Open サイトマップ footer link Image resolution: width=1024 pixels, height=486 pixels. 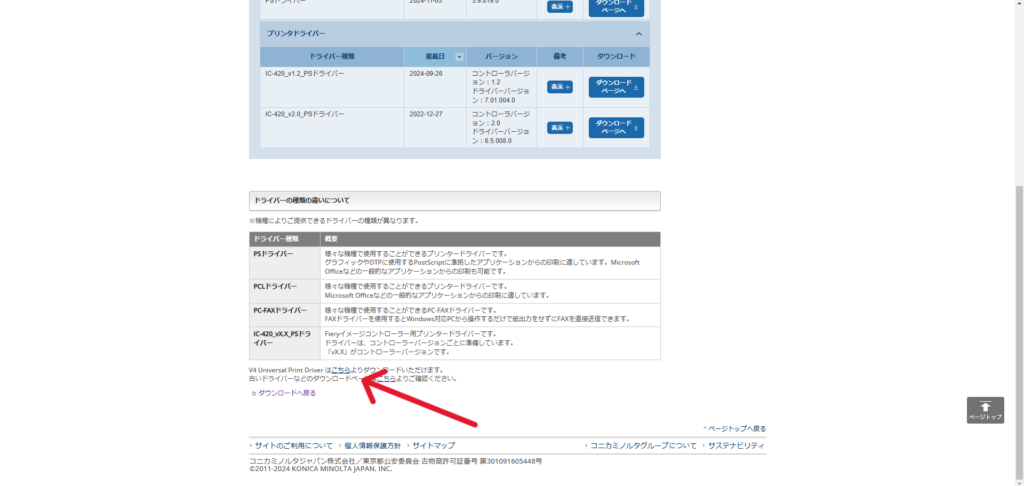click(433, 445)
